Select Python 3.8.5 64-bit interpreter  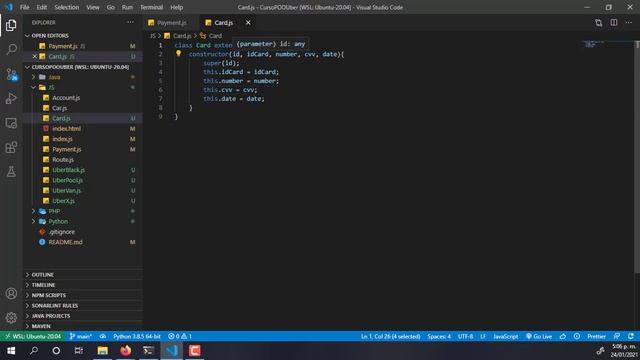tap(137, 336)
